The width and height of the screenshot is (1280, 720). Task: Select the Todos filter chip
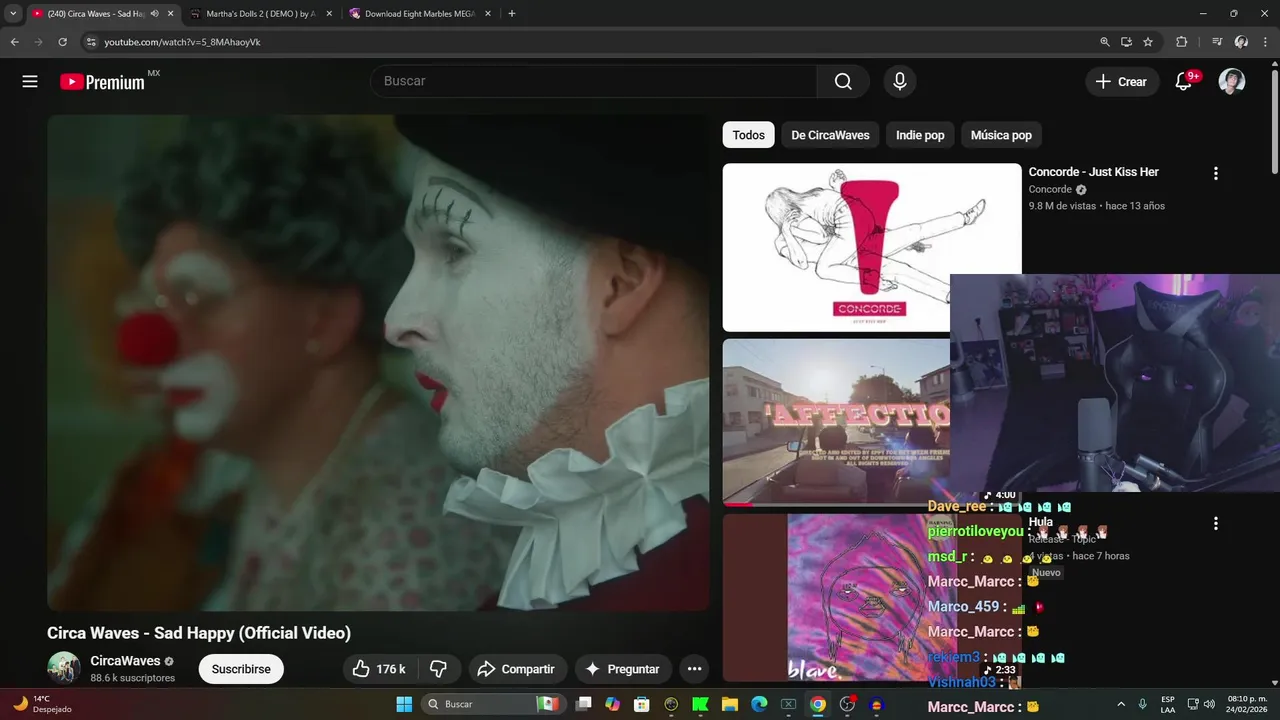click(x=748, y=135)
